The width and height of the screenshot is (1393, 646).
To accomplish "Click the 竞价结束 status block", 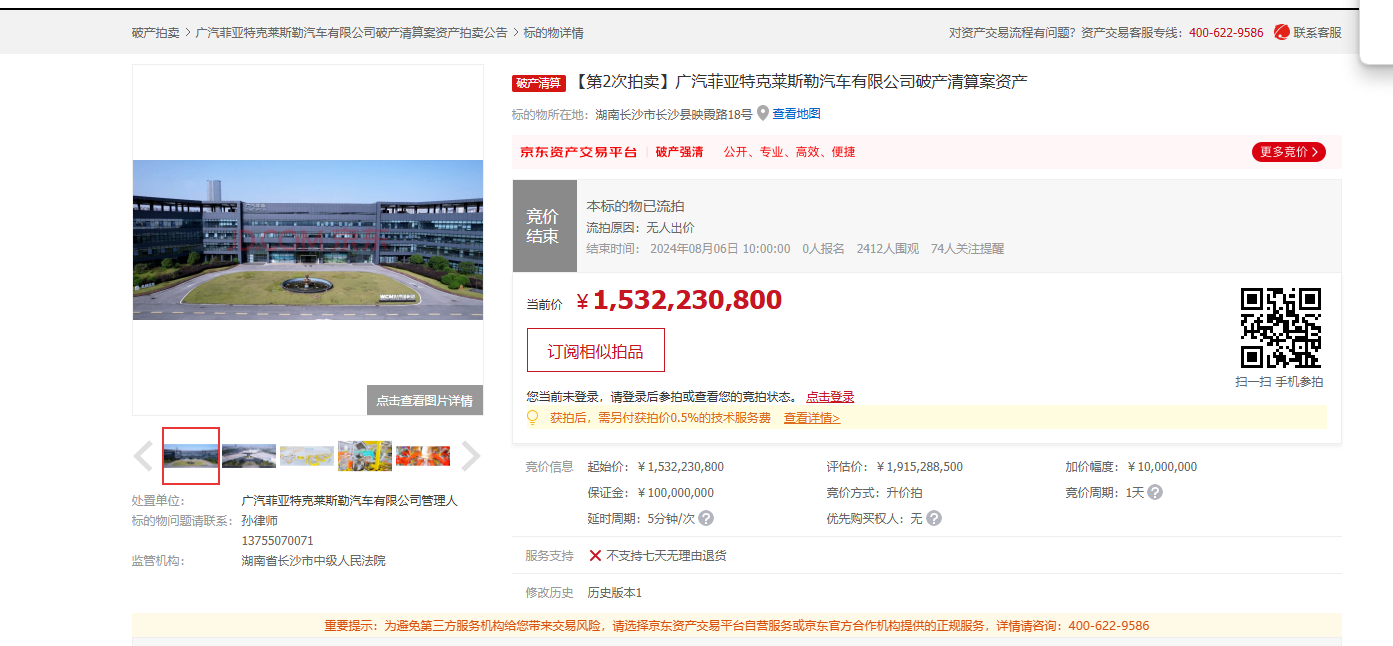I will click(544, 226).
